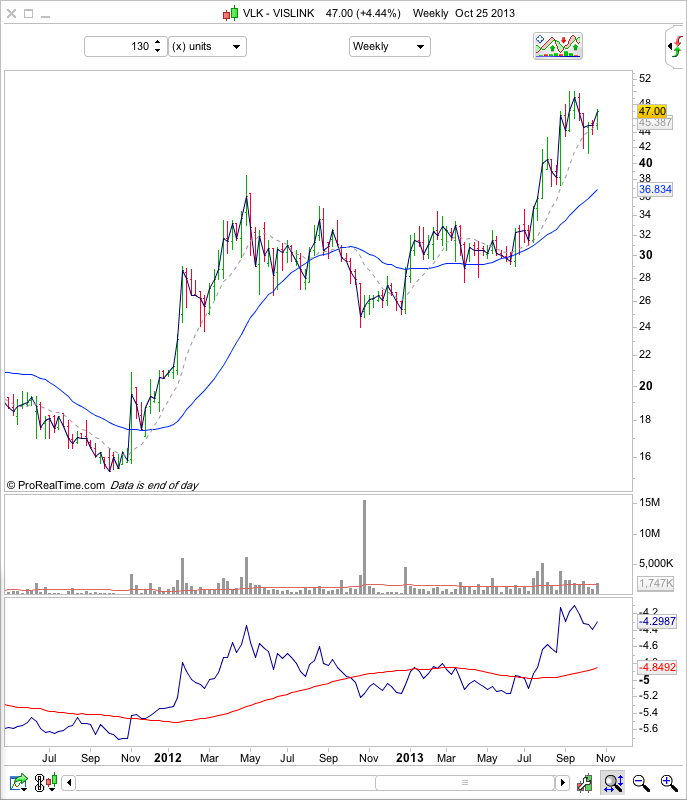This screenshot has height=800, width=687.
Task: Click the 15M volume axis label
Action: pyautogui.click(x=649, y=503)
